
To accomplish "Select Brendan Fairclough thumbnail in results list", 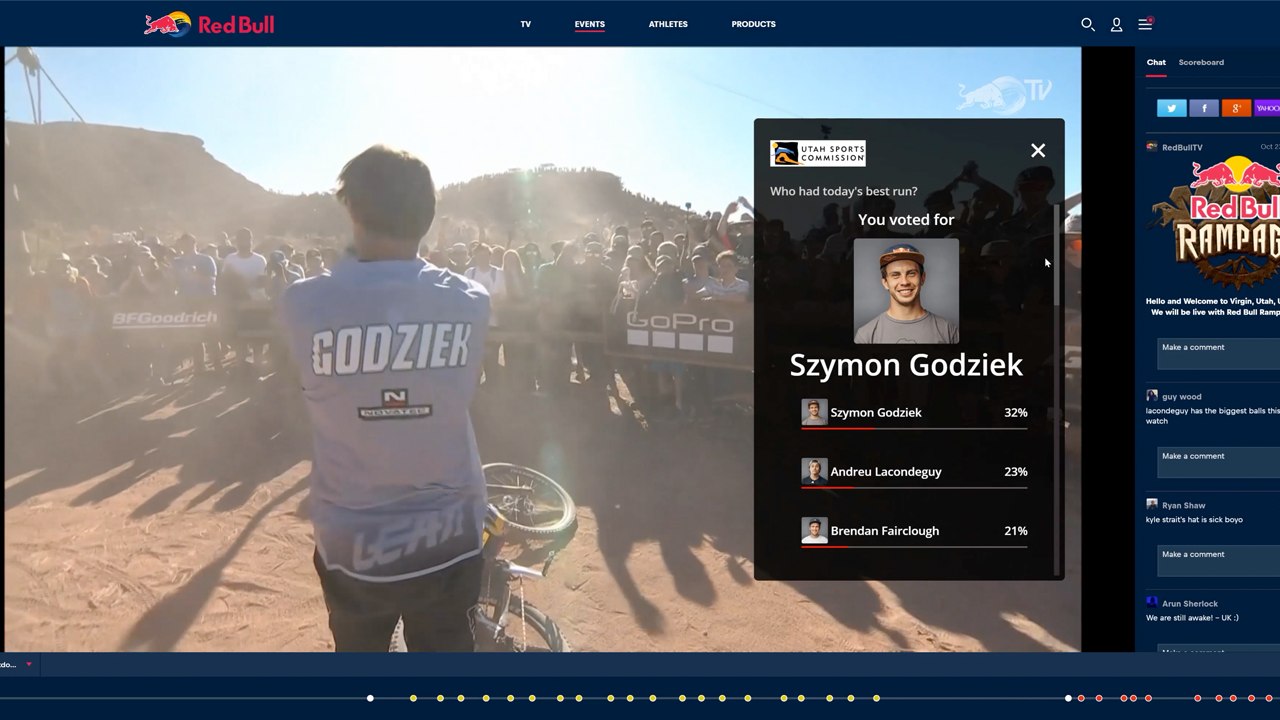I will (814, 530).
